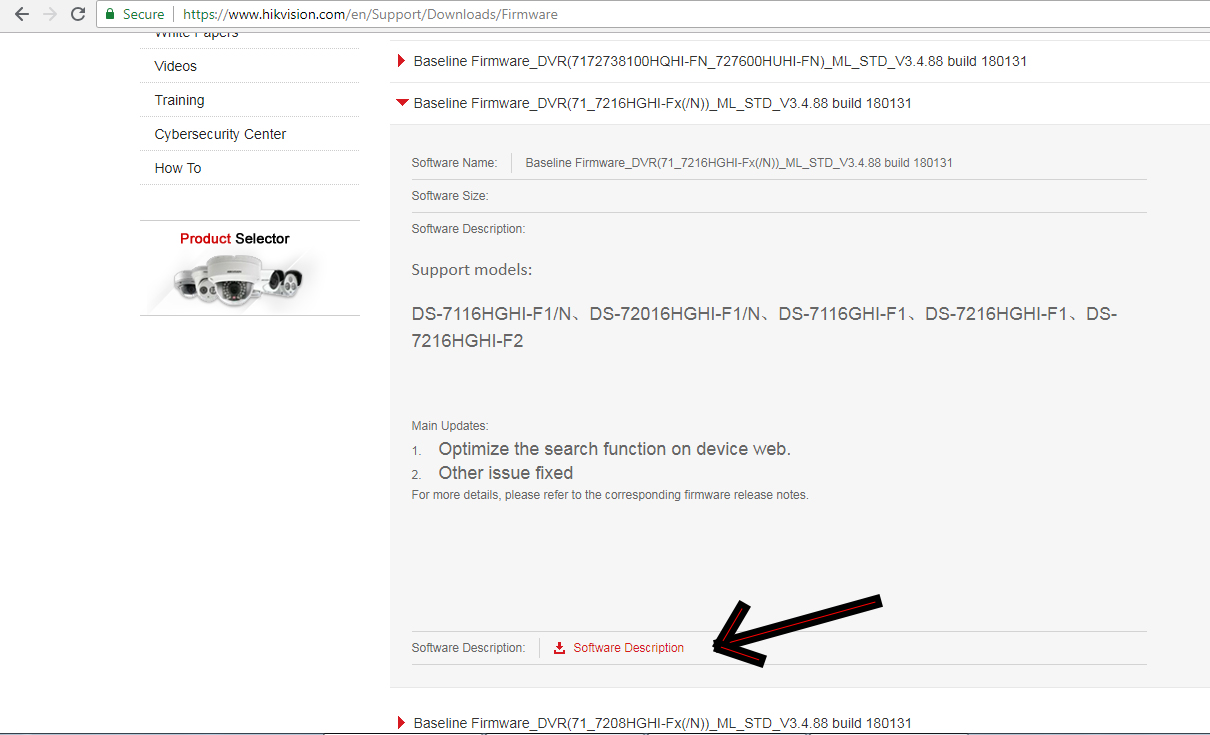Viewport: 1210px width, 735px height.
Task: Click the 'For more details' release notes sentence
Action: (x=610, y=495)
